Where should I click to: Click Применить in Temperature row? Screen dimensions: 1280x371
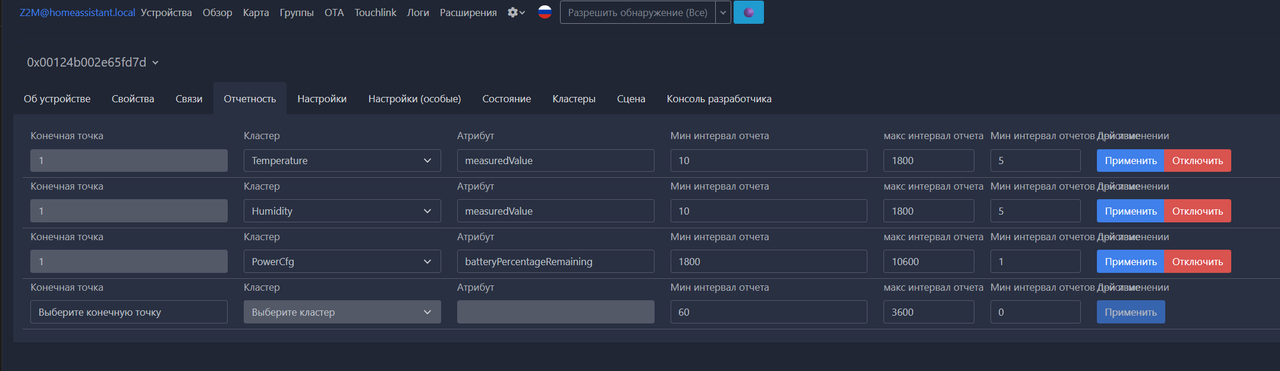[1130, 160]
